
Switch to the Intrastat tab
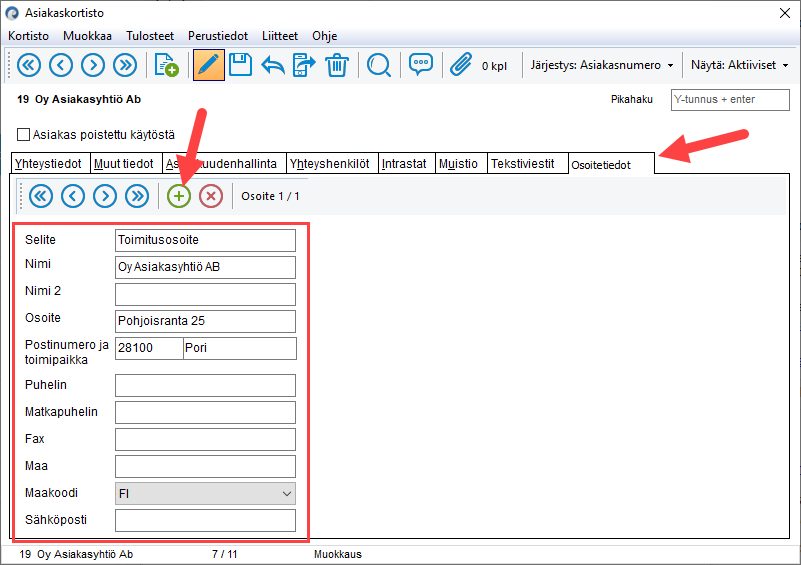[407, 163]
